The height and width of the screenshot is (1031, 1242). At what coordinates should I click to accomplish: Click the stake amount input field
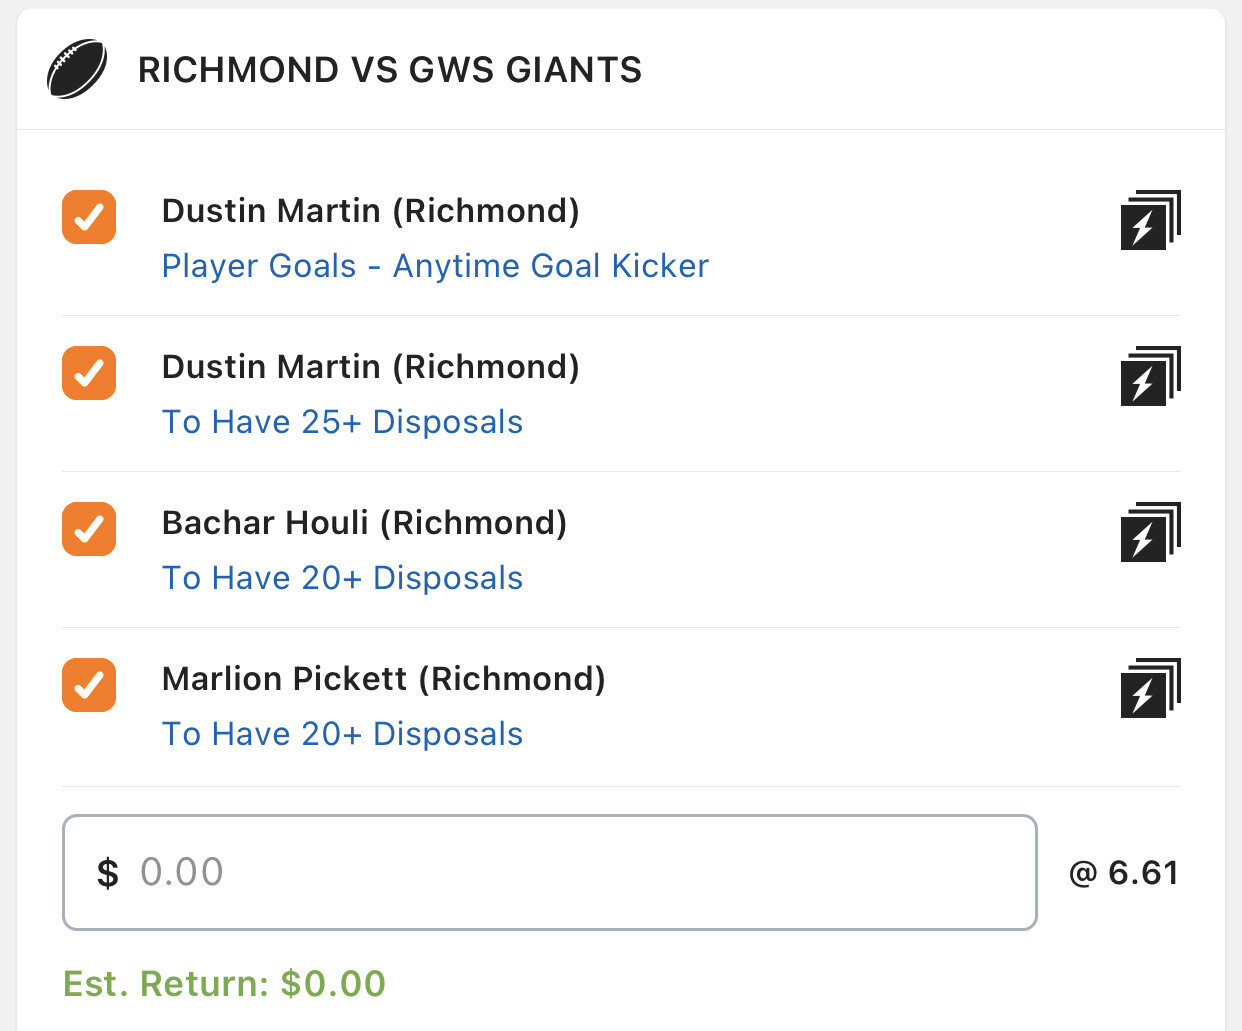pos(550,872)
